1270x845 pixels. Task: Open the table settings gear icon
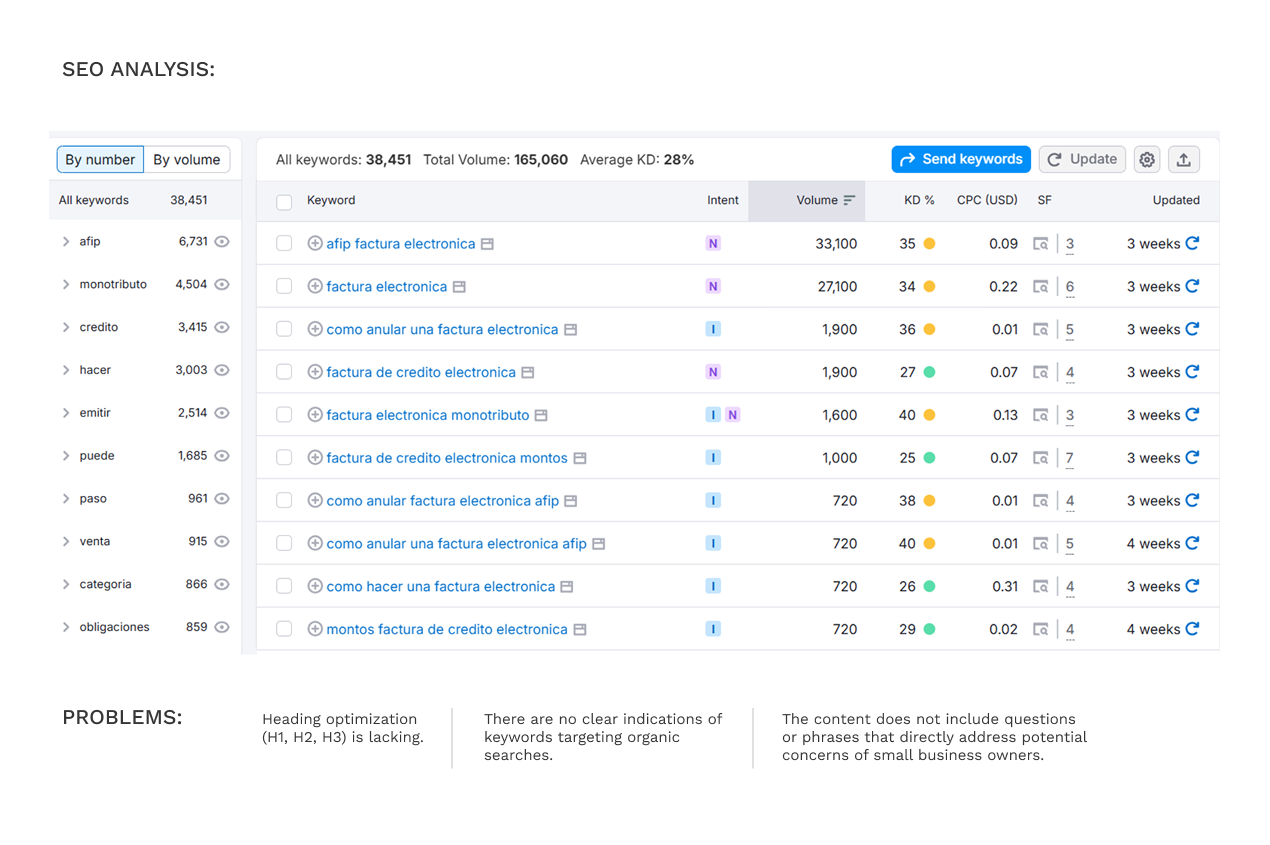coord(1147,159)
